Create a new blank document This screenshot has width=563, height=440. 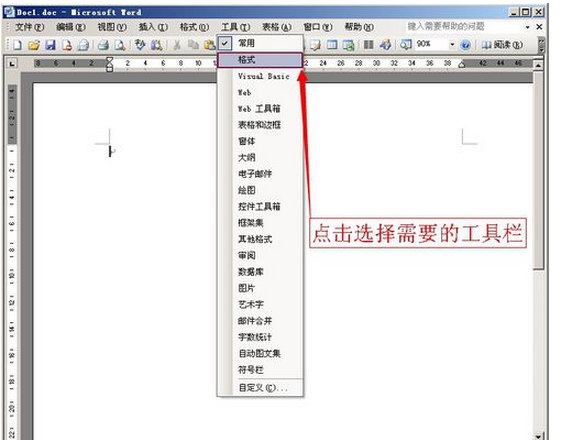pyautogui.click(x=17, y=45)
